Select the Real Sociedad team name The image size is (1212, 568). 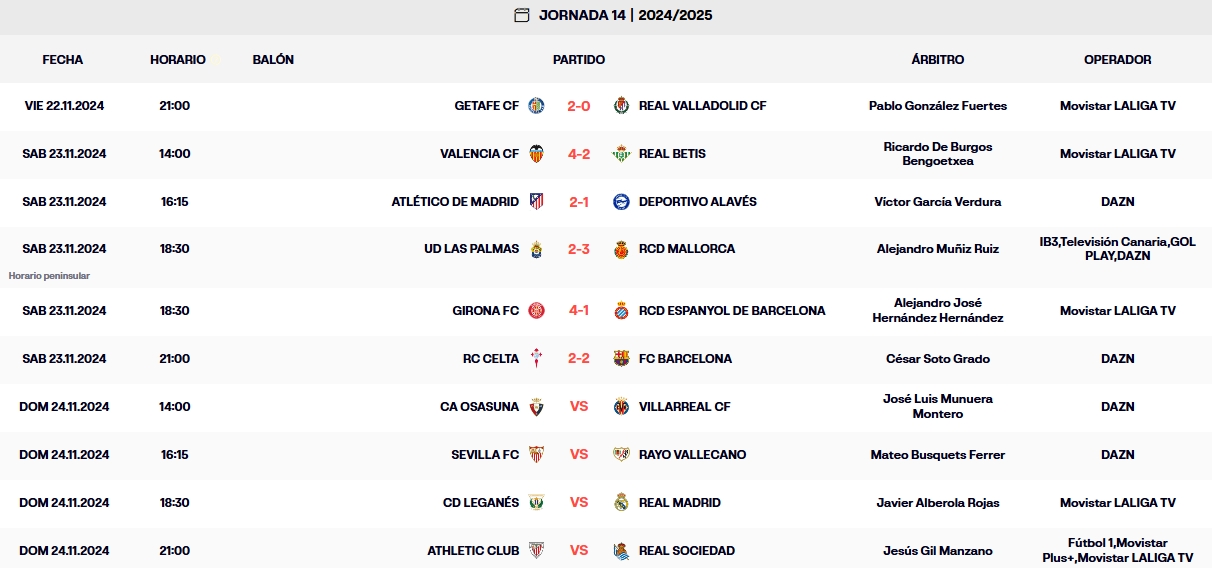coord(686,551)
